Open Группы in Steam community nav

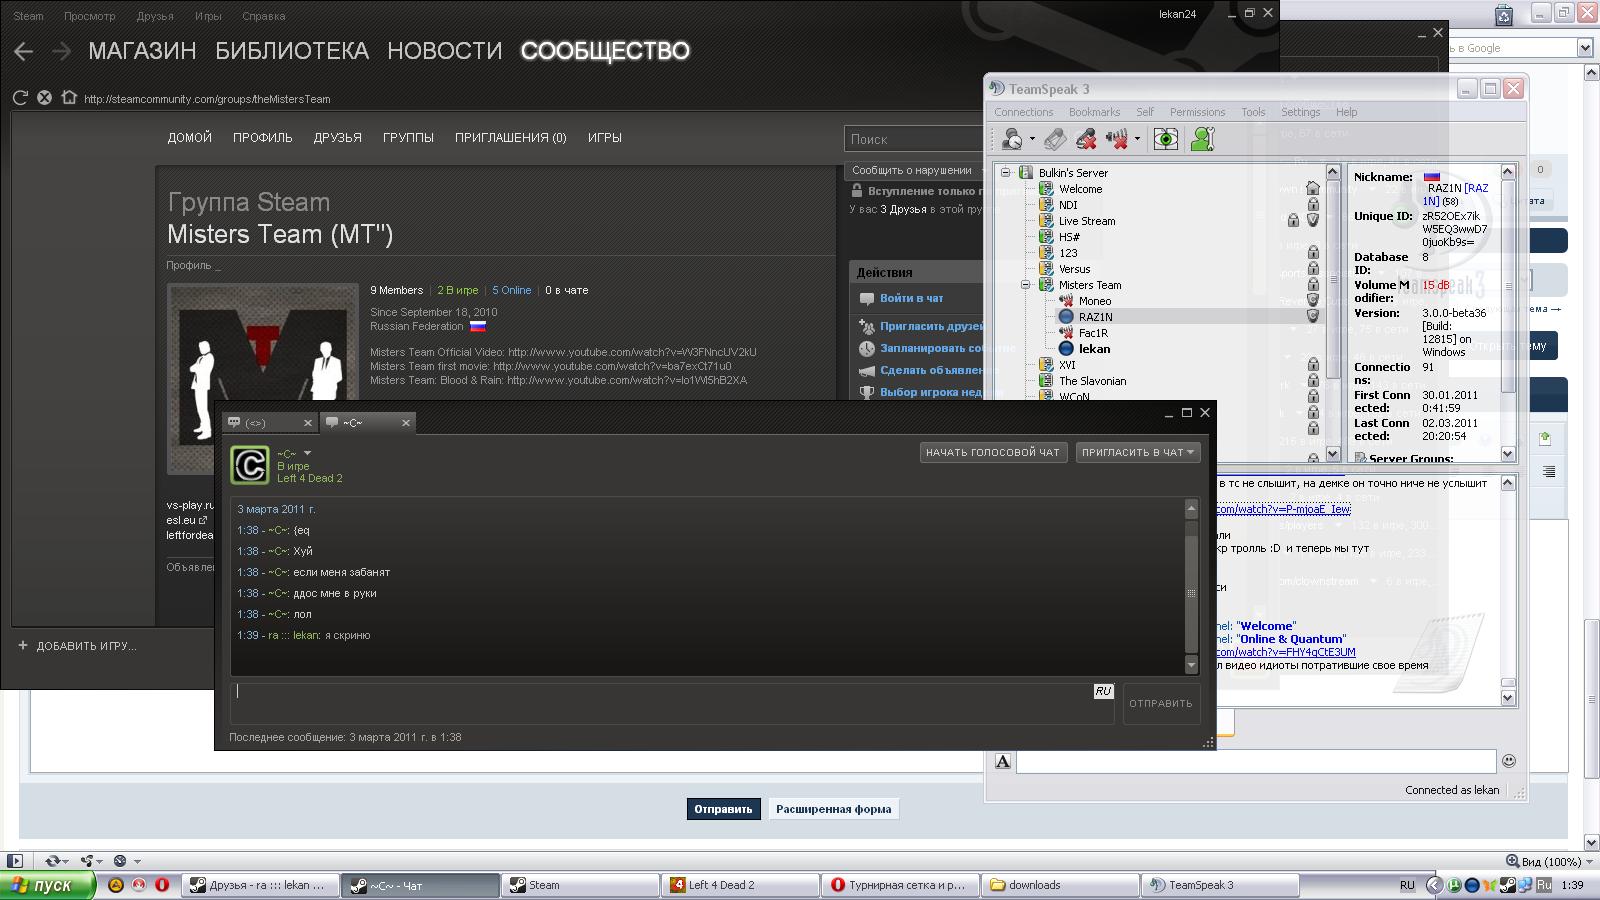(408, 138)
